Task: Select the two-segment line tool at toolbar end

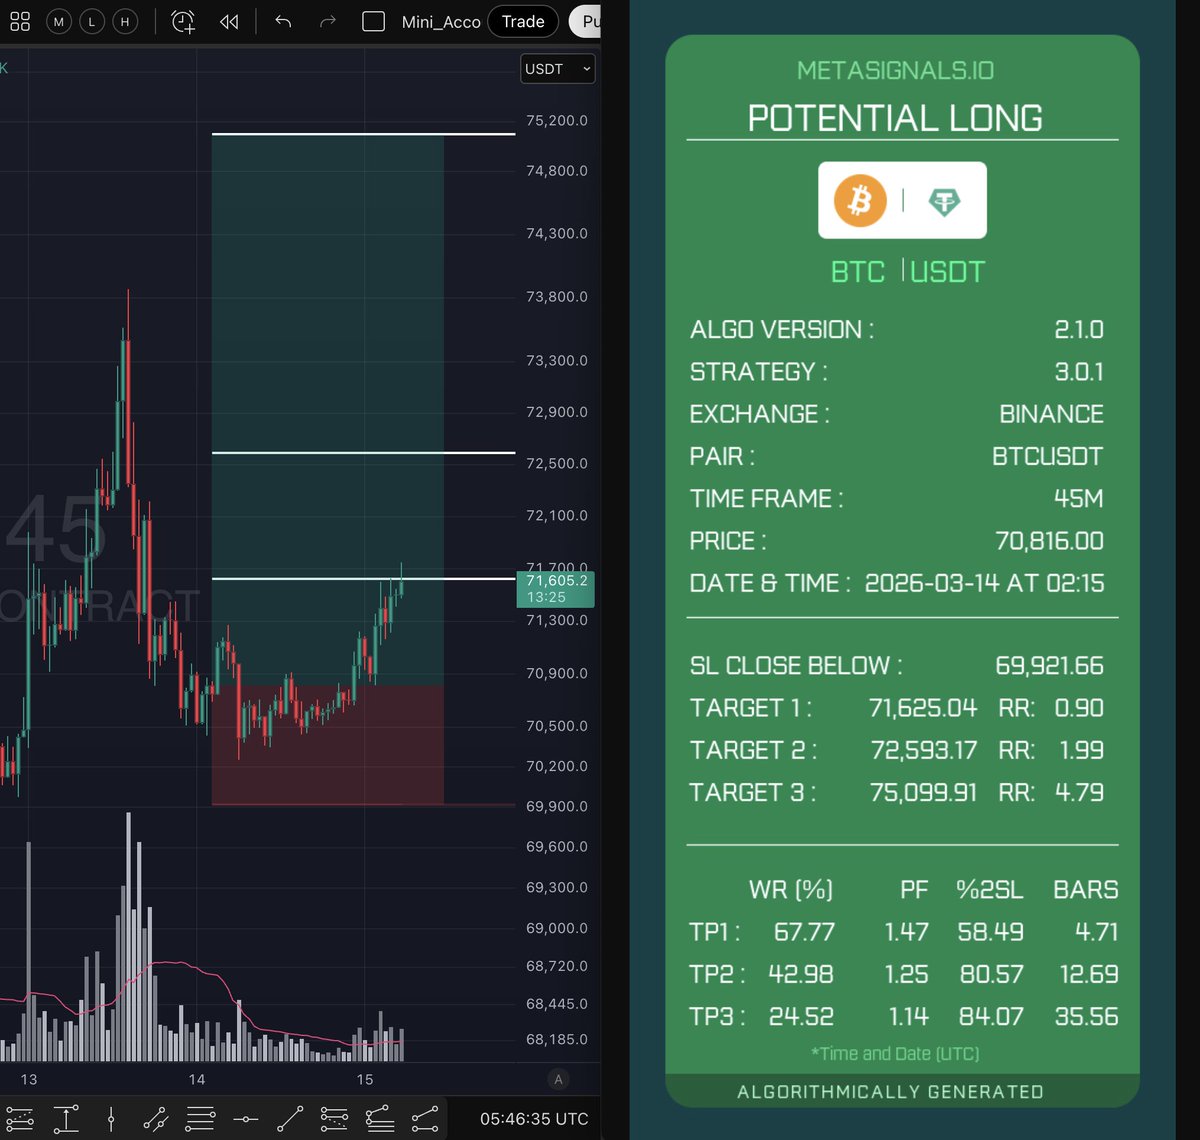Action: pos(424,1119)
